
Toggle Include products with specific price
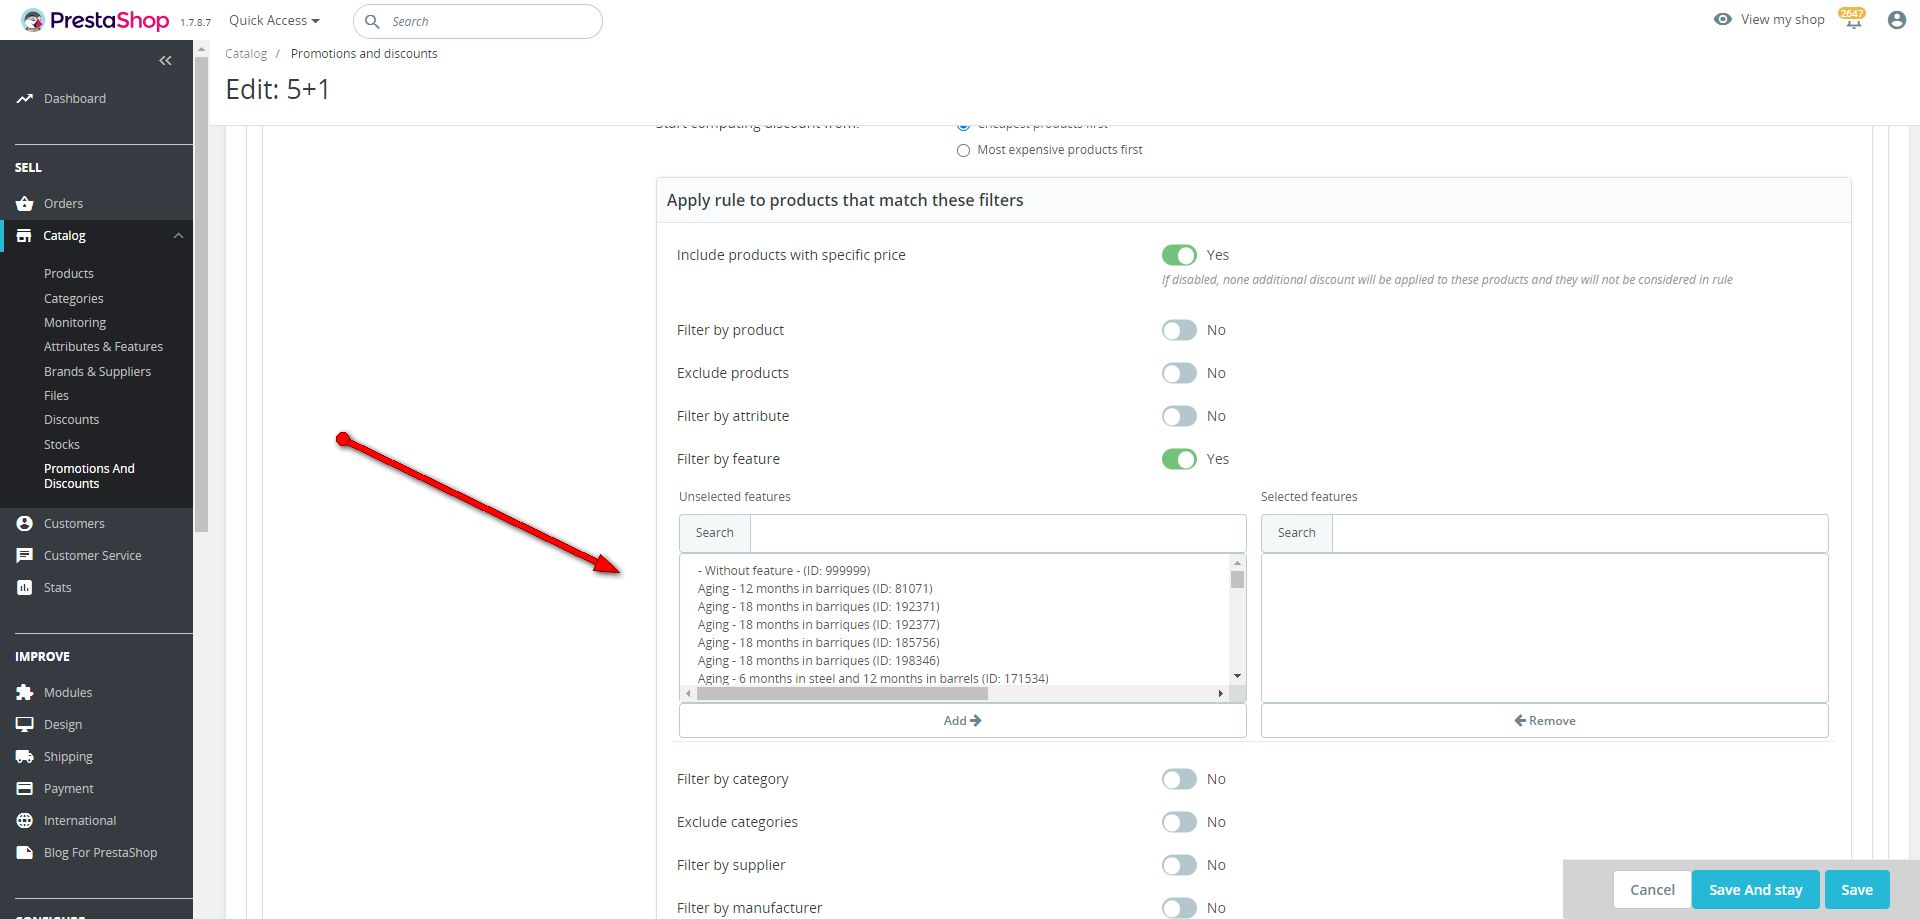coord(1179,255)
